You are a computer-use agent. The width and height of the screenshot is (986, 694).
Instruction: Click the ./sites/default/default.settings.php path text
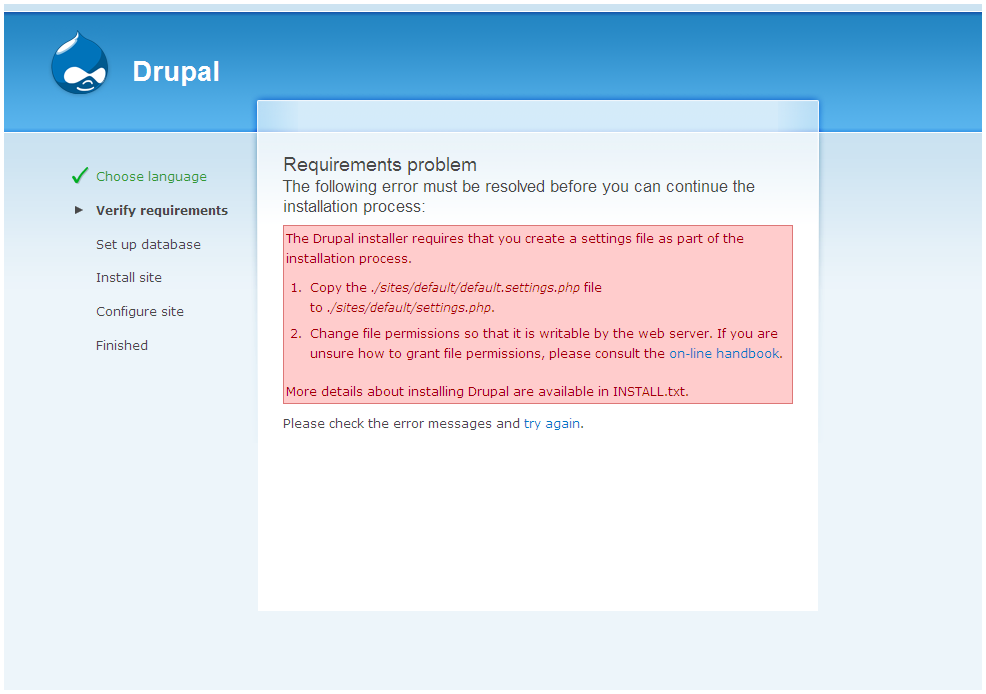click(x=475, y=287)
